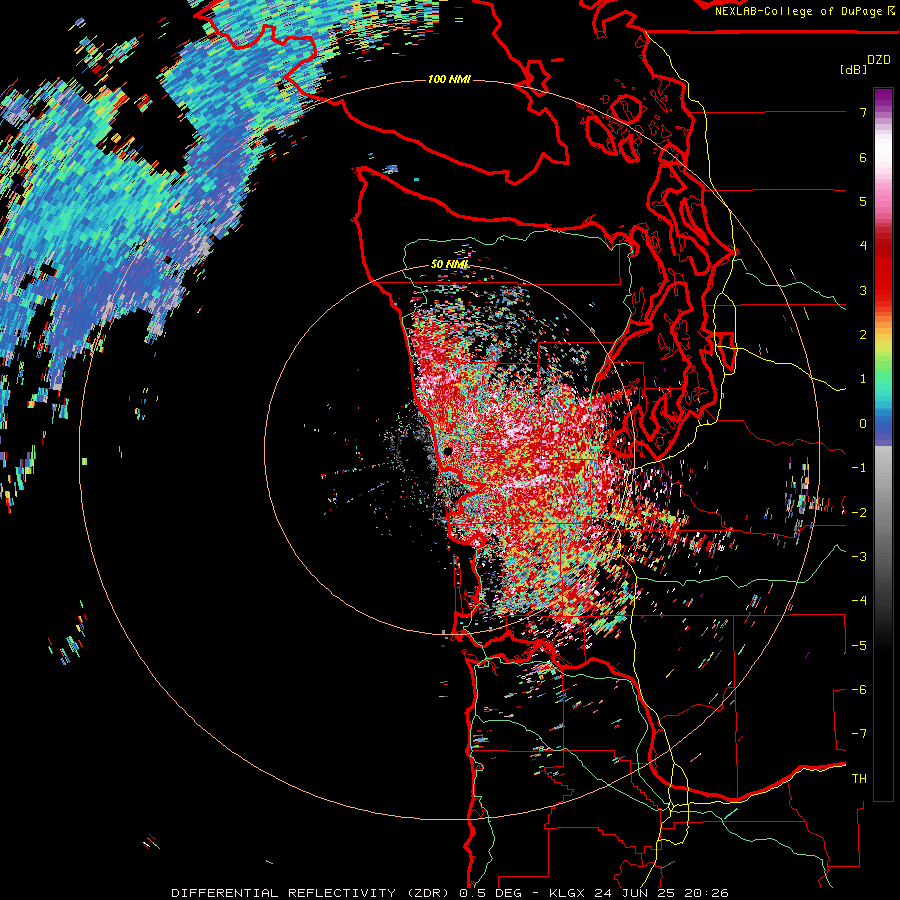Click the [dB] units label
Image resolution: width=900 pixels, height=900 pixels.
pyautogui.click(x=854, y=70)
